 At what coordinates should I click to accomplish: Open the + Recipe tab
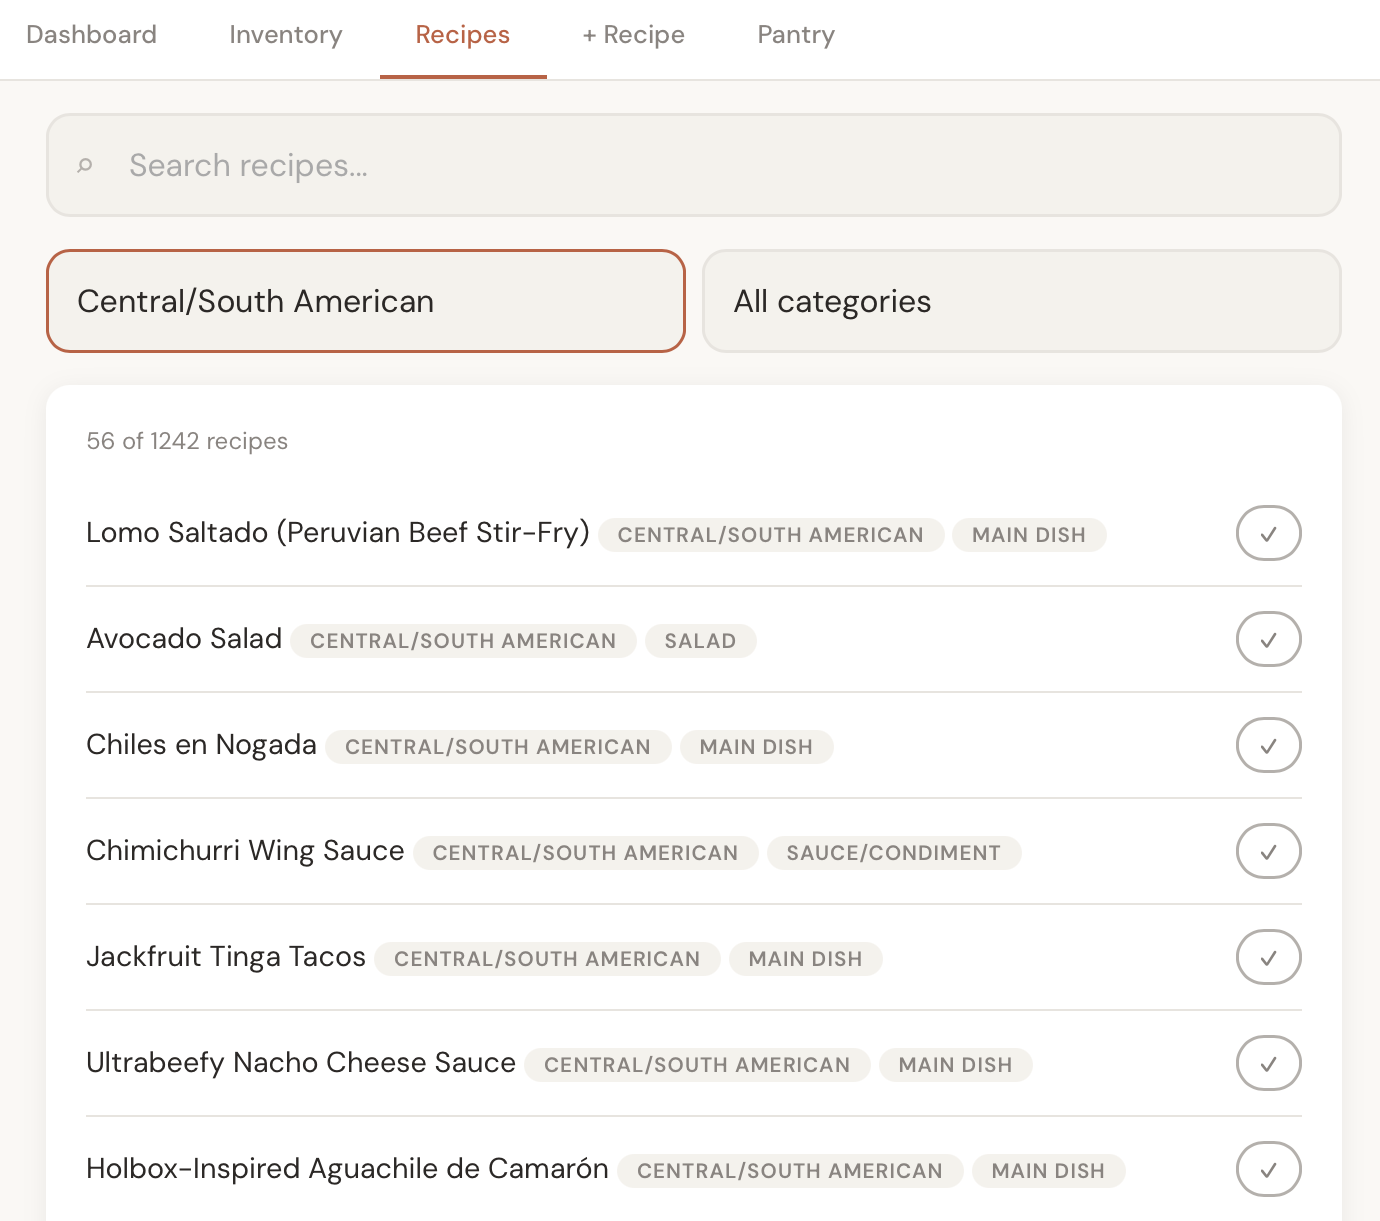coord(634,35)
